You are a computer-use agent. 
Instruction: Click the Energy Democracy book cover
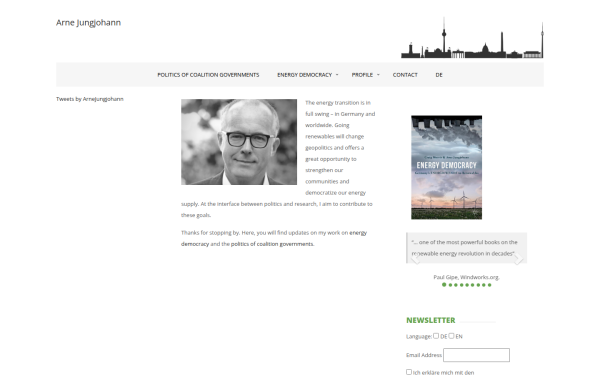[x=446, y=167]
